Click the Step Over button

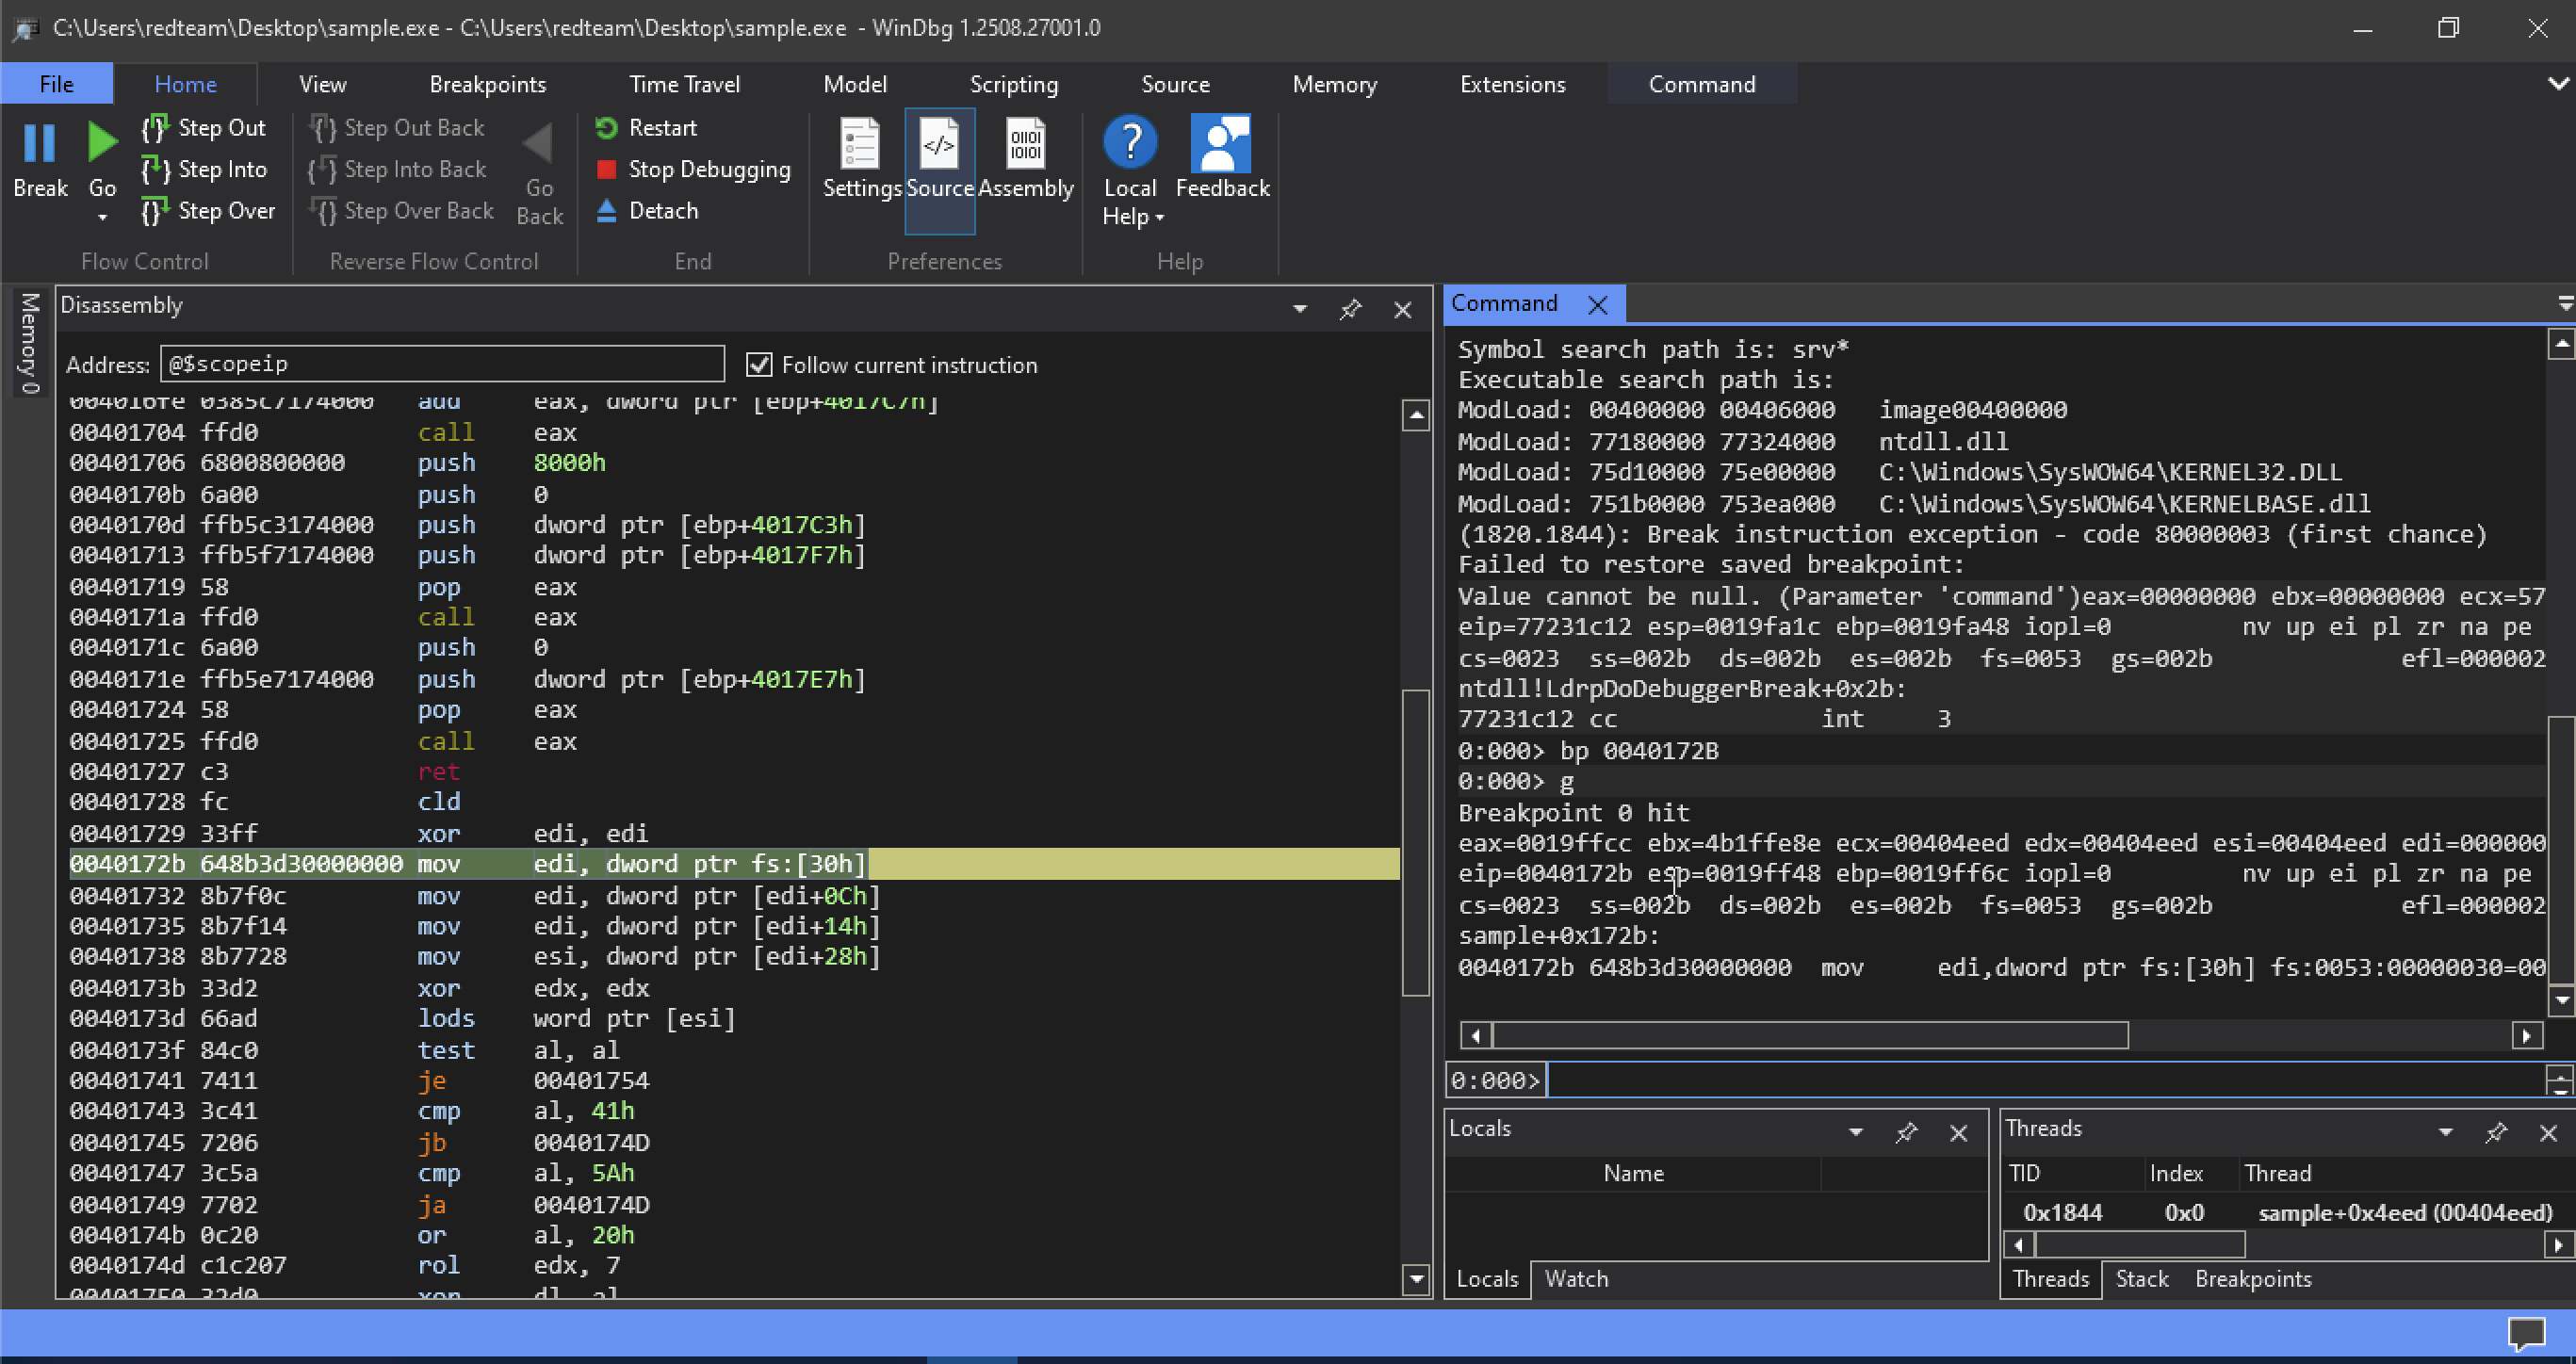[208, 211]
